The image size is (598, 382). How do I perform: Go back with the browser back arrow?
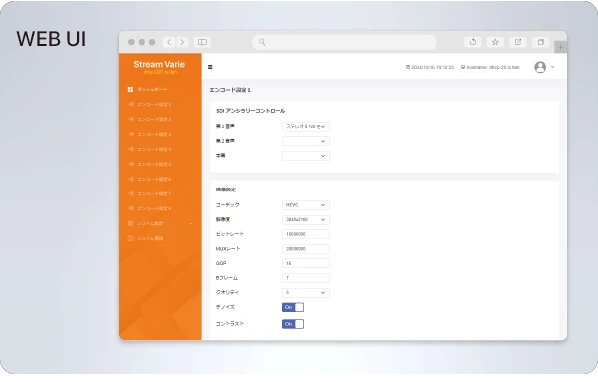pyautogui.click(x=169, y=42)
